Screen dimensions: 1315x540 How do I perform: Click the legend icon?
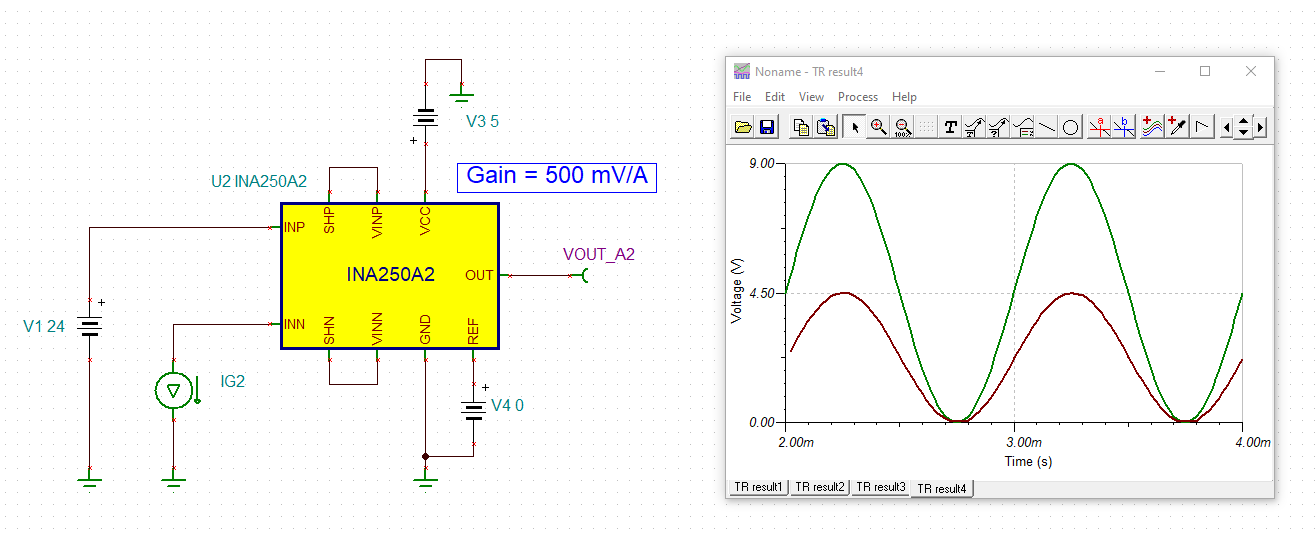tap(1022, 127)
